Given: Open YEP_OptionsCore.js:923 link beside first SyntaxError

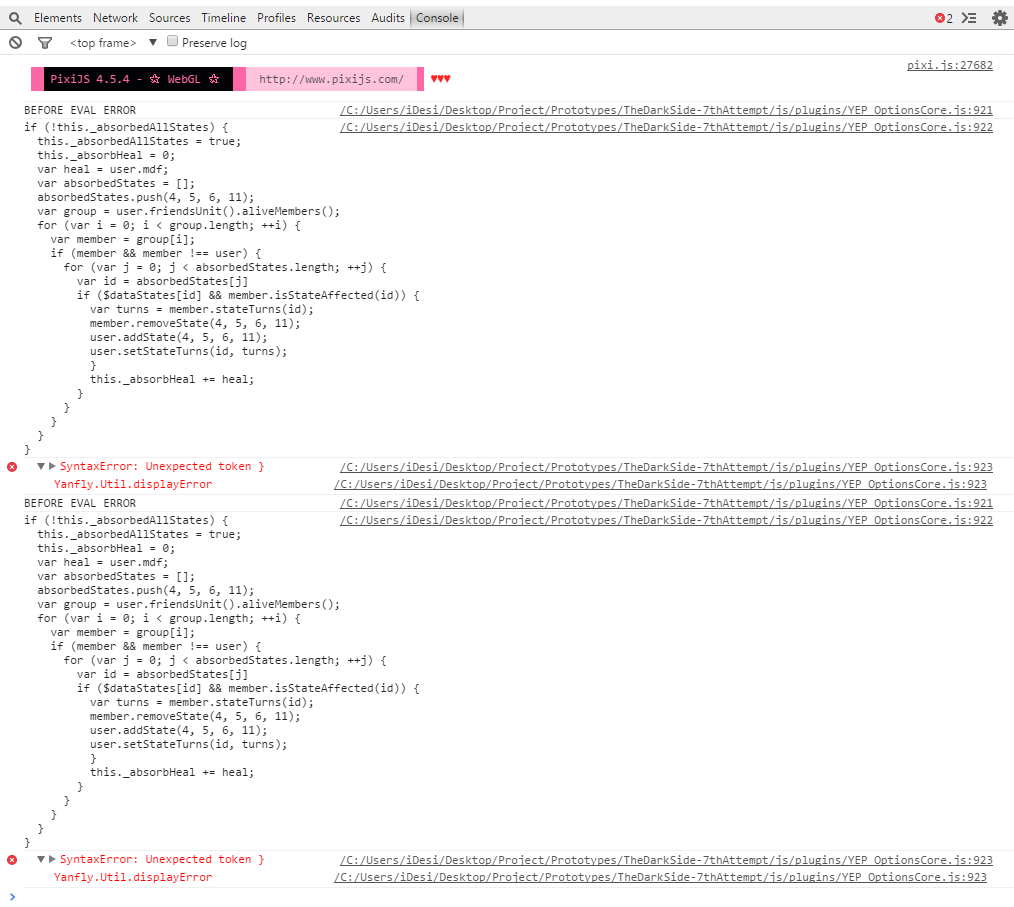Looking at the screenshot, I should tap(666, 467).
